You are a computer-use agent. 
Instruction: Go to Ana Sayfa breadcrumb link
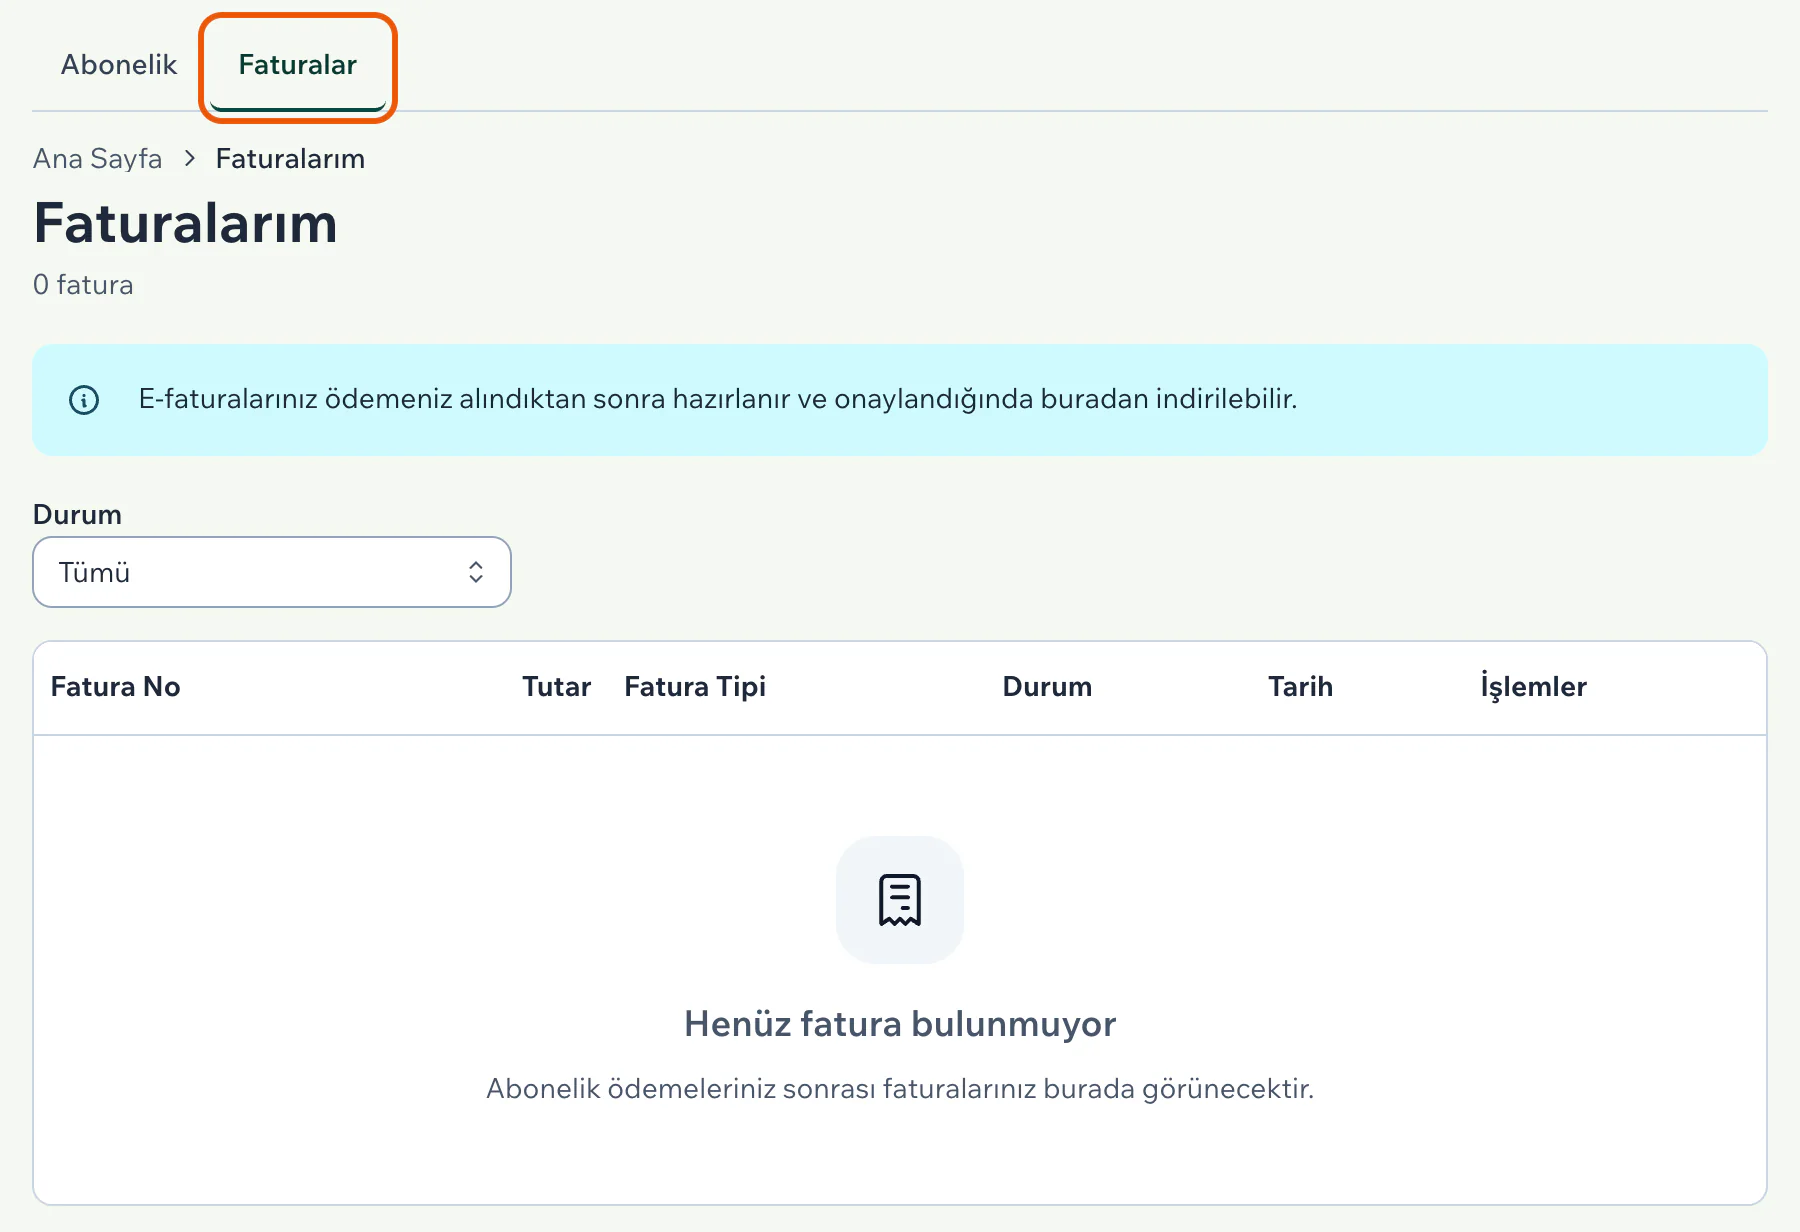coord(97,159)
